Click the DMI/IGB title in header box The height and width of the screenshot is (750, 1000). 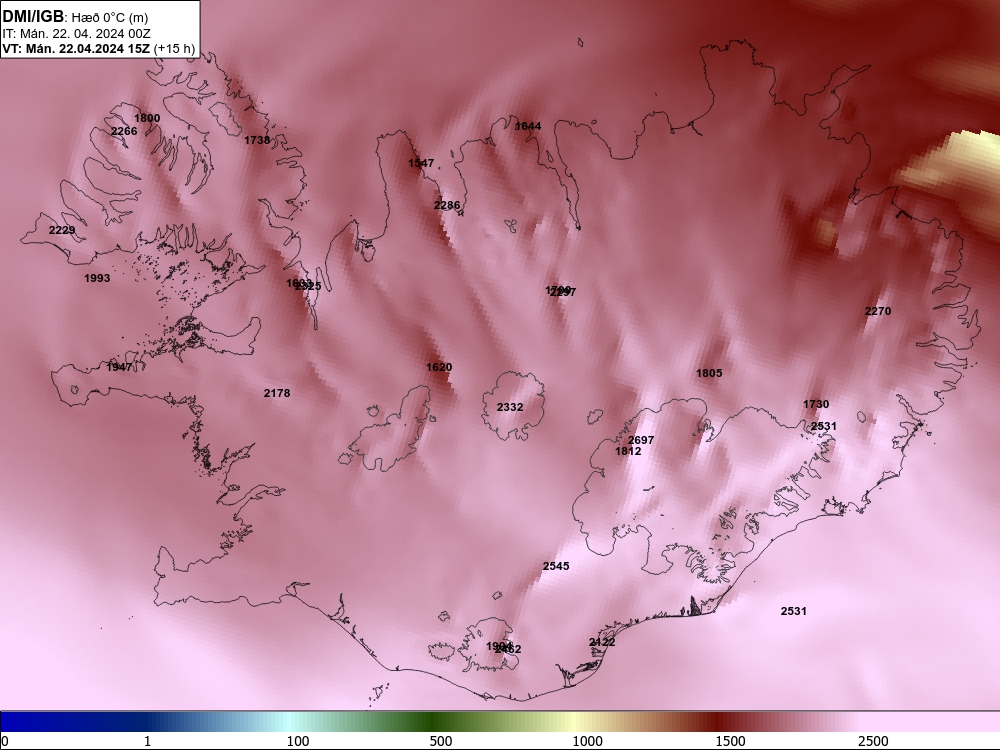(x=33, y=17)
